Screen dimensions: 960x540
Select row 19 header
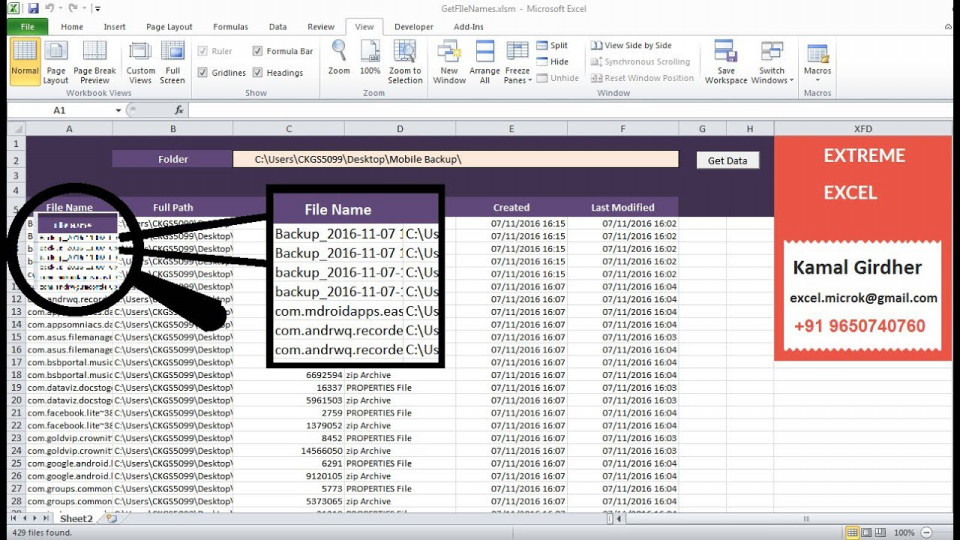[17, 388]
